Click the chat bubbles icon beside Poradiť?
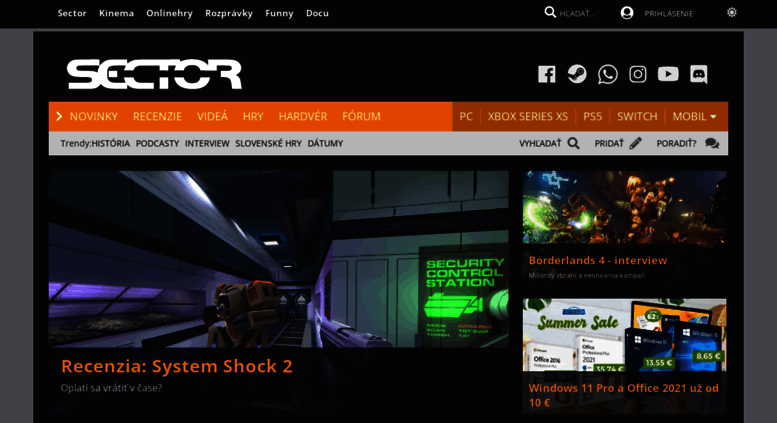 click(x=712, y=144)
